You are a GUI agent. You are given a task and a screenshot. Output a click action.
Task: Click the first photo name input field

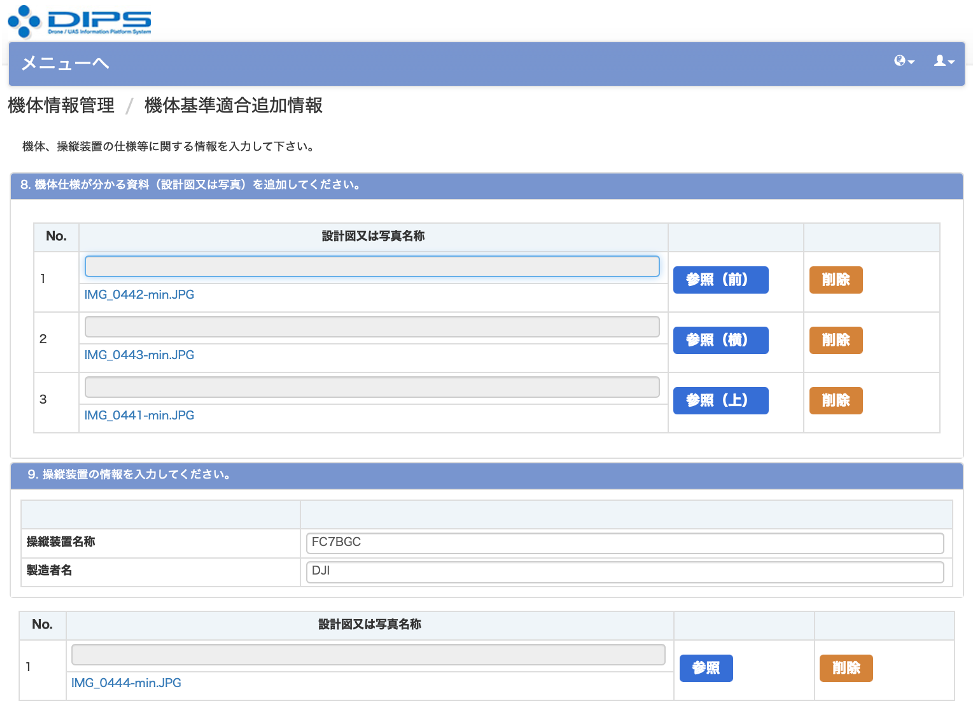click(371, 266)
